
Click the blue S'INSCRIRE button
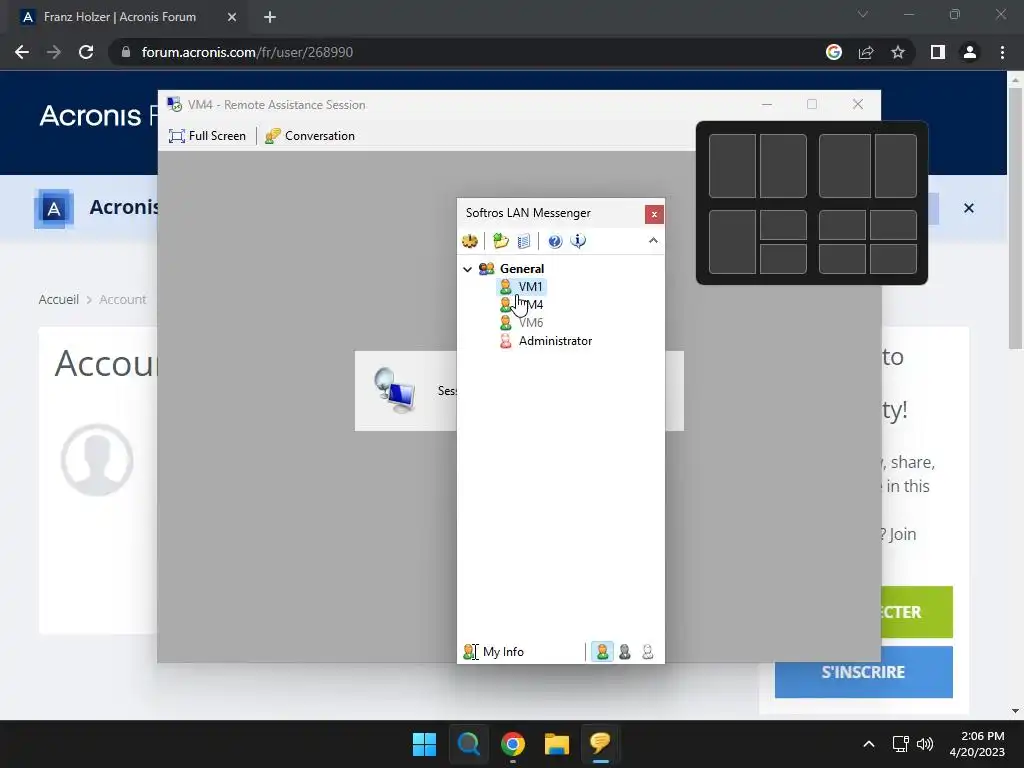(863, 672)
